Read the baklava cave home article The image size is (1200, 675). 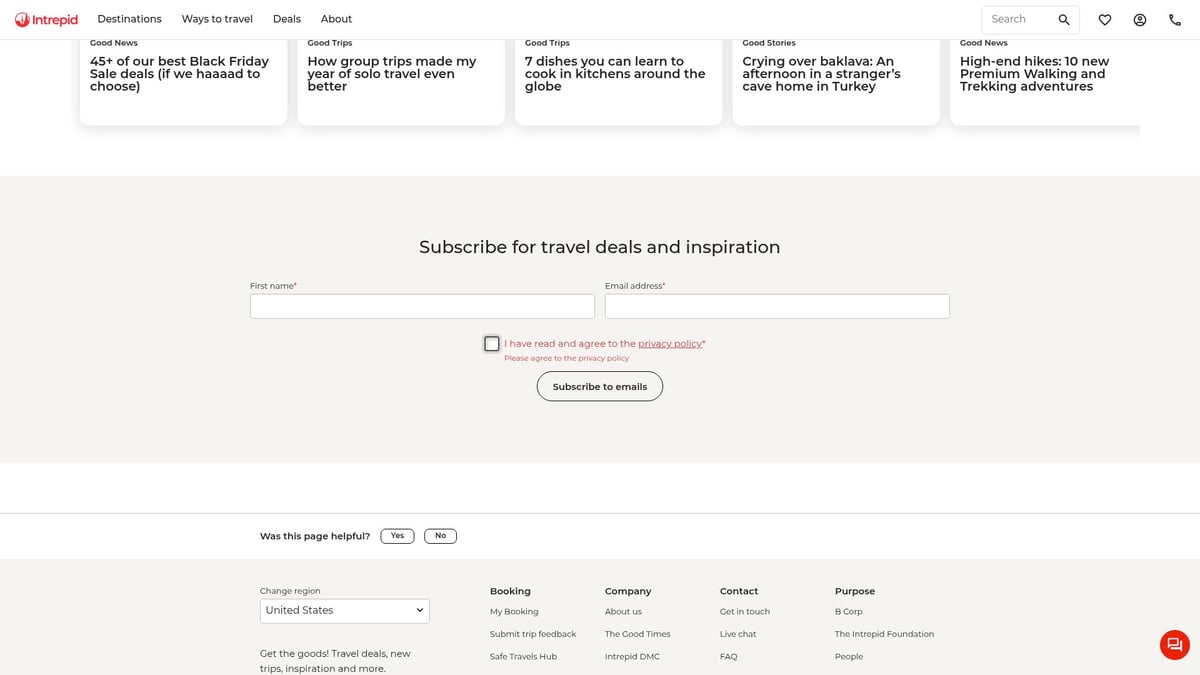(821, 74)
